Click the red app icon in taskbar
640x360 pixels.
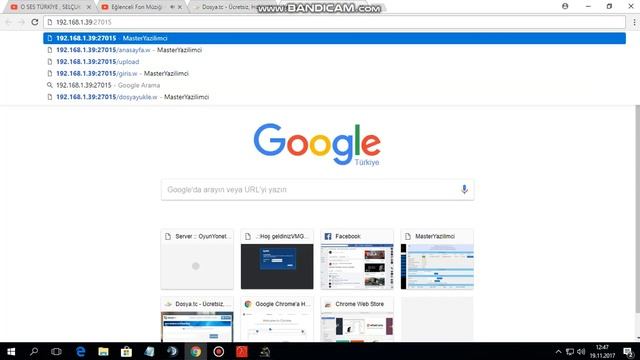pos(242,351)
